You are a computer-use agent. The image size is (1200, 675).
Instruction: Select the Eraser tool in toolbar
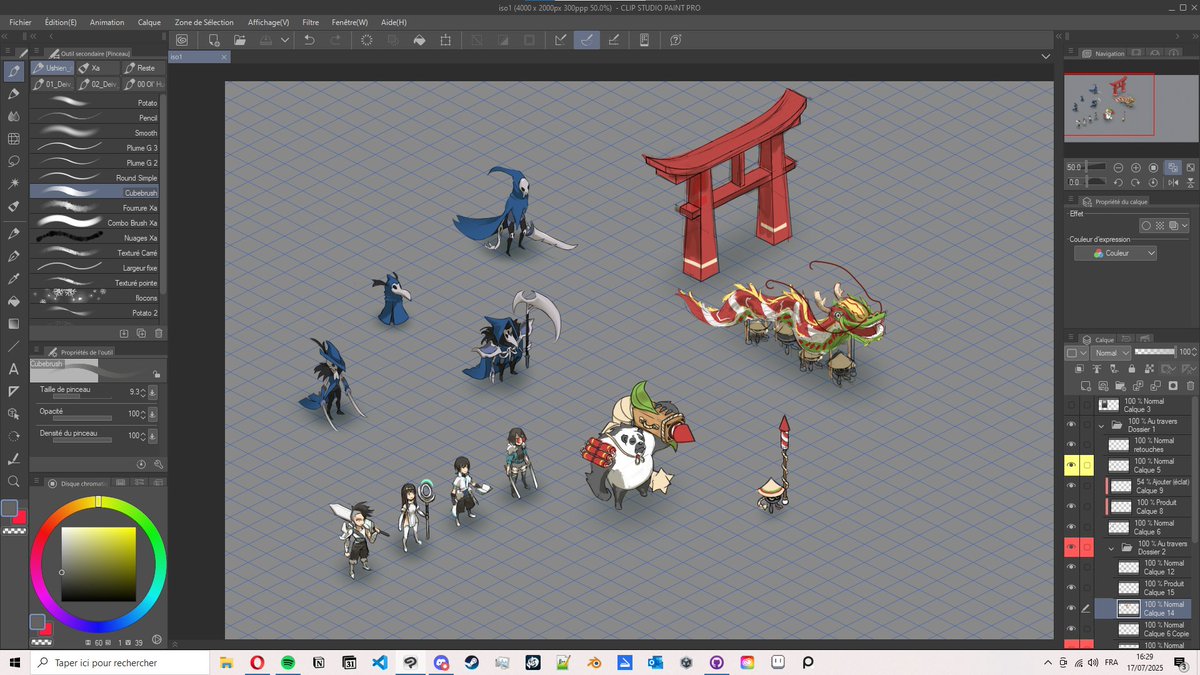click(14, 206)
